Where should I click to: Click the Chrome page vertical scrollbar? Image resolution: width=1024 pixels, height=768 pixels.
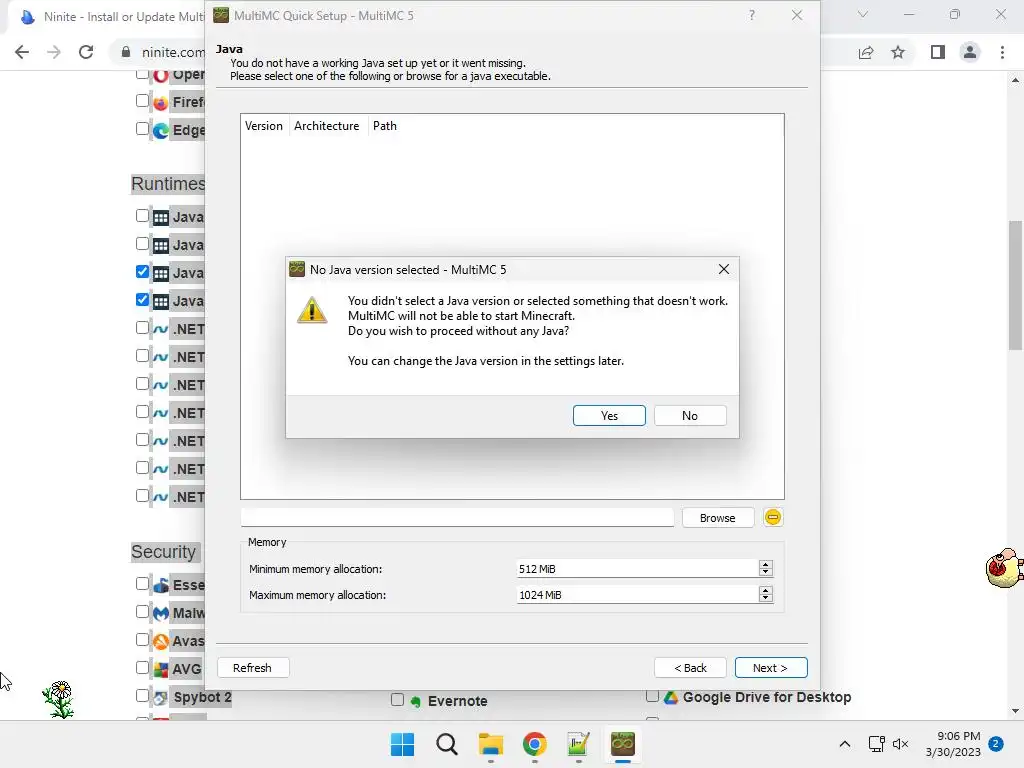coord(1015,285)
